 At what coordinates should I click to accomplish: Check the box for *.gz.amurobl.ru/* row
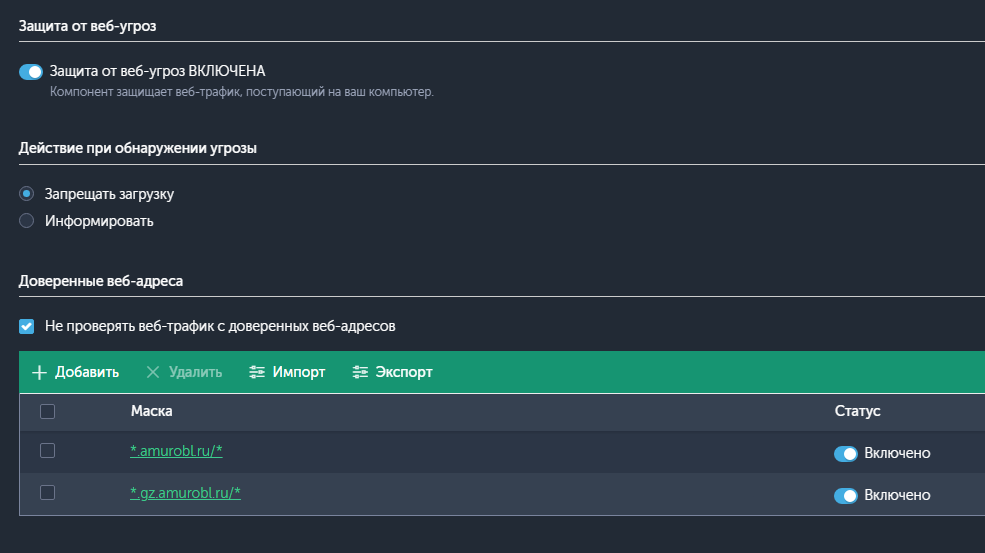[47, 493]
